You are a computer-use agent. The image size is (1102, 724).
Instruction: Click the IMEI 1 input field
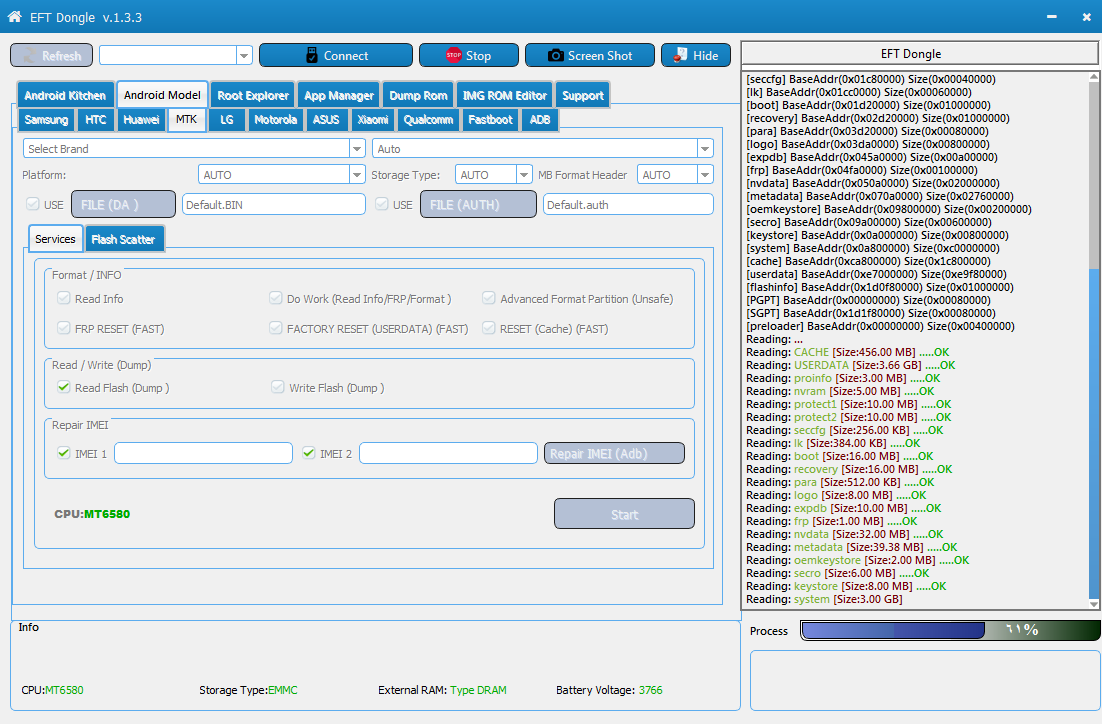(204, 453)
